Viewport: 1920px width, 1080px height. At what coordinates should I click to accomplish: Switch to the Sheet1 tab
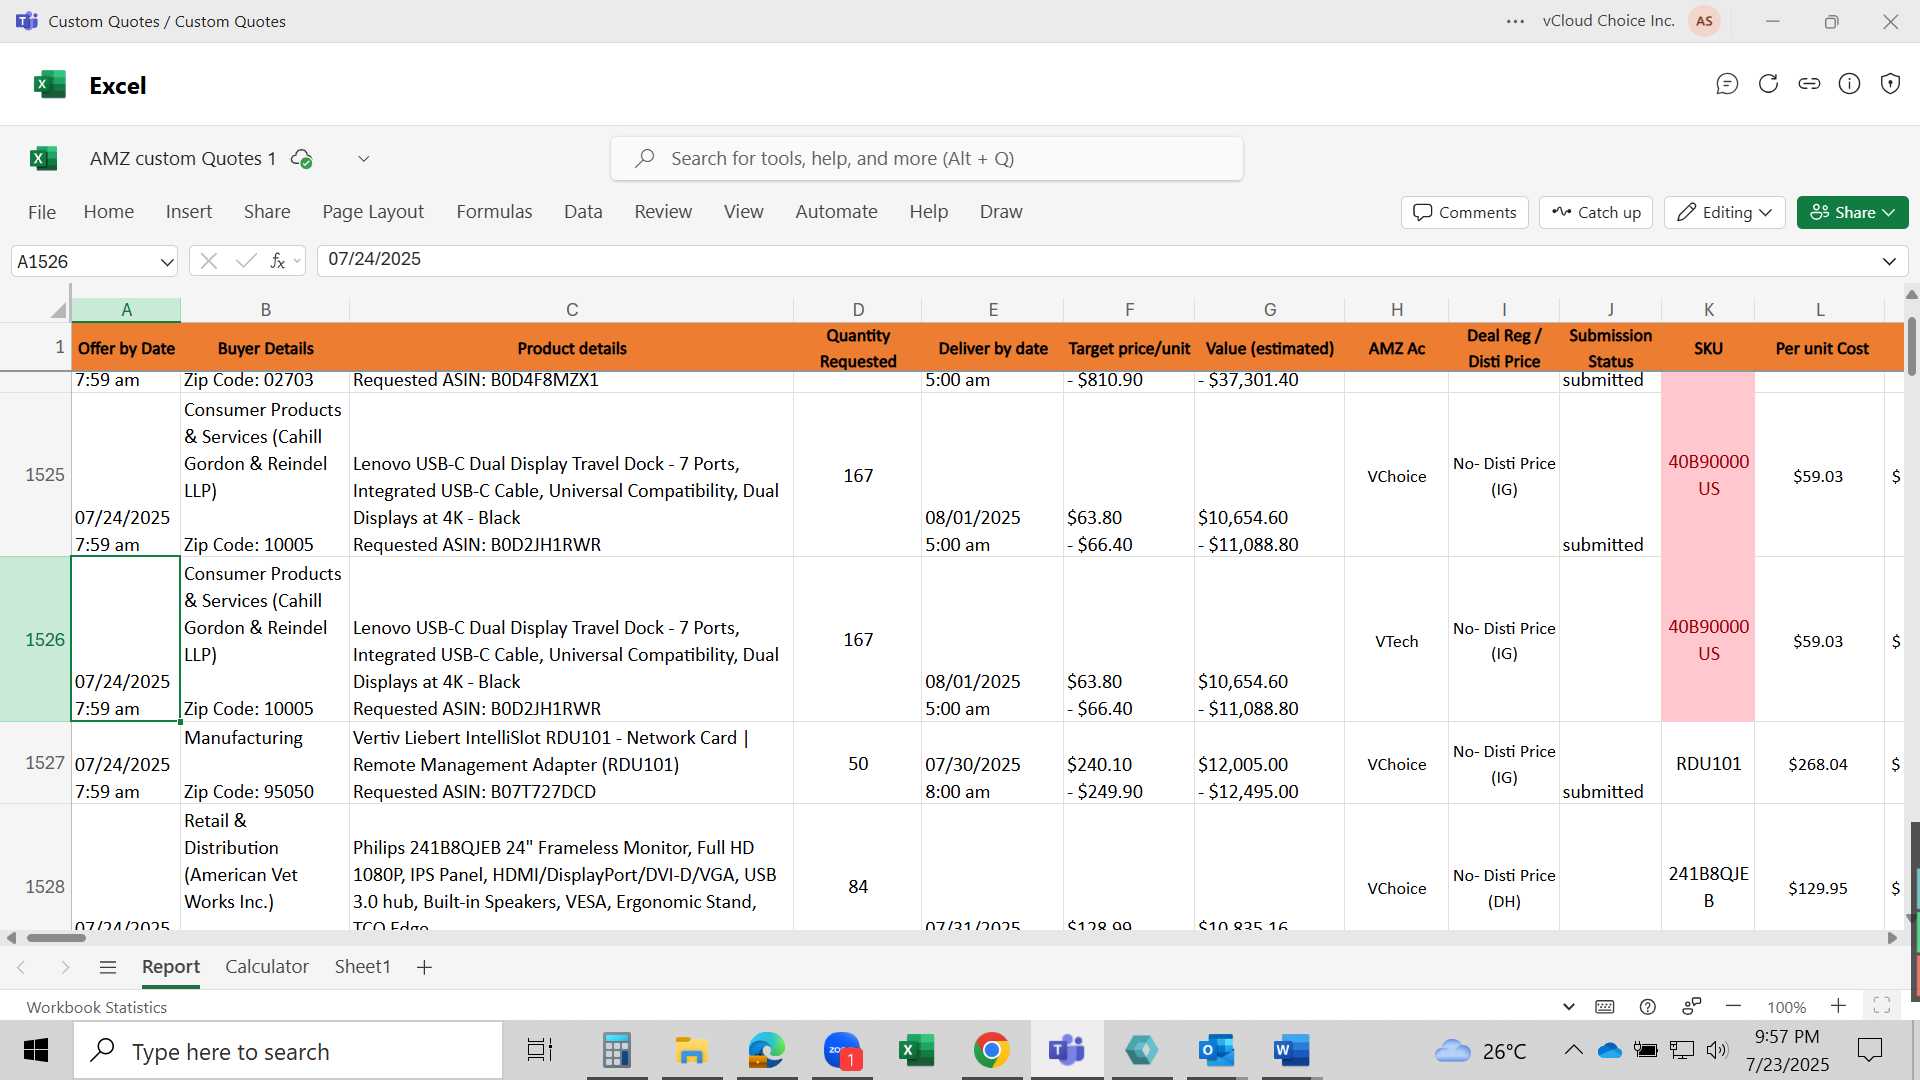tap(362, 967)
